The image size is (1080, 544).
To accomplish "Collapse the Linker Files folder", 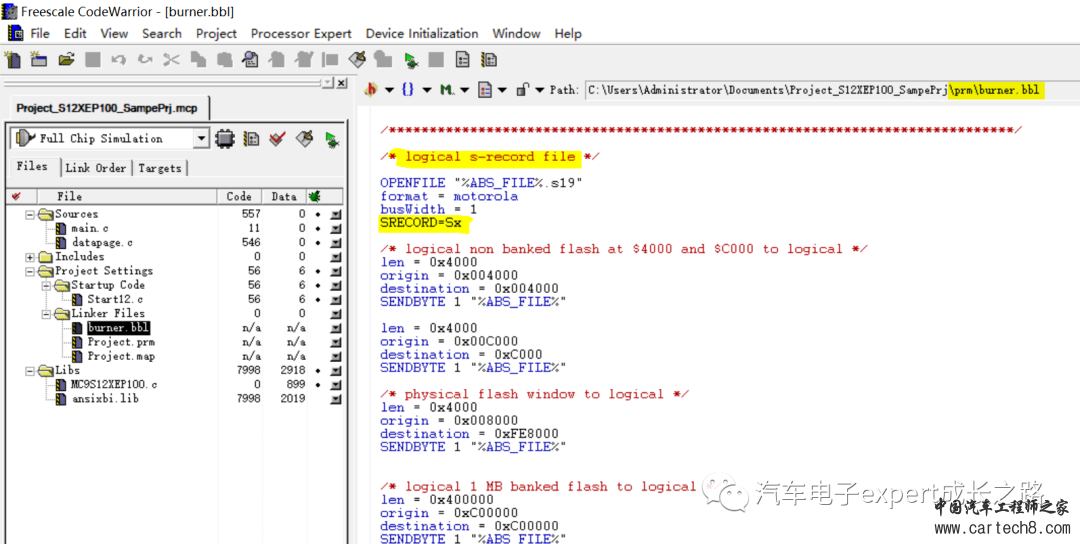I will point(46,313).
